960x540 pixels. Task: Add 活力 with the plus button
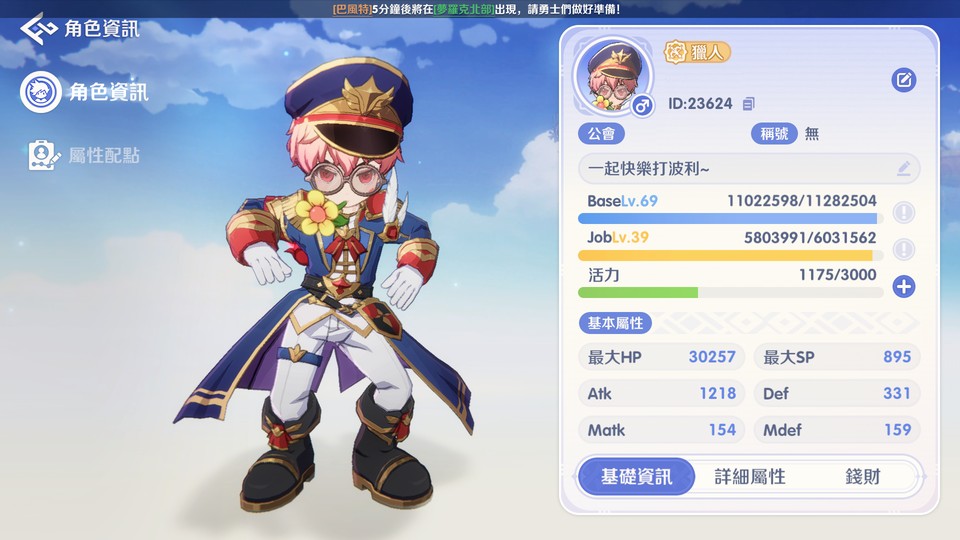click(x=904, y=286)
